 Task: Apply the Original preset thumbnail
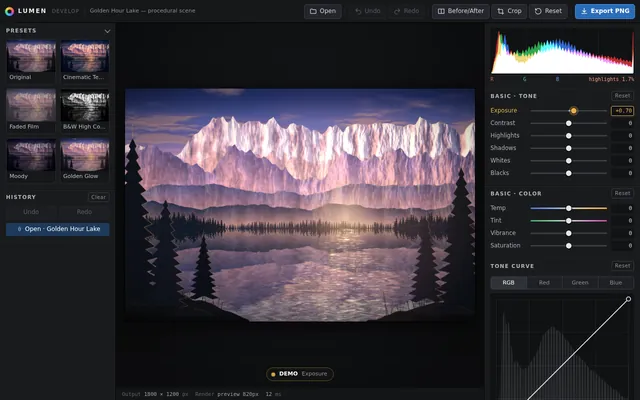click(31, 60)
